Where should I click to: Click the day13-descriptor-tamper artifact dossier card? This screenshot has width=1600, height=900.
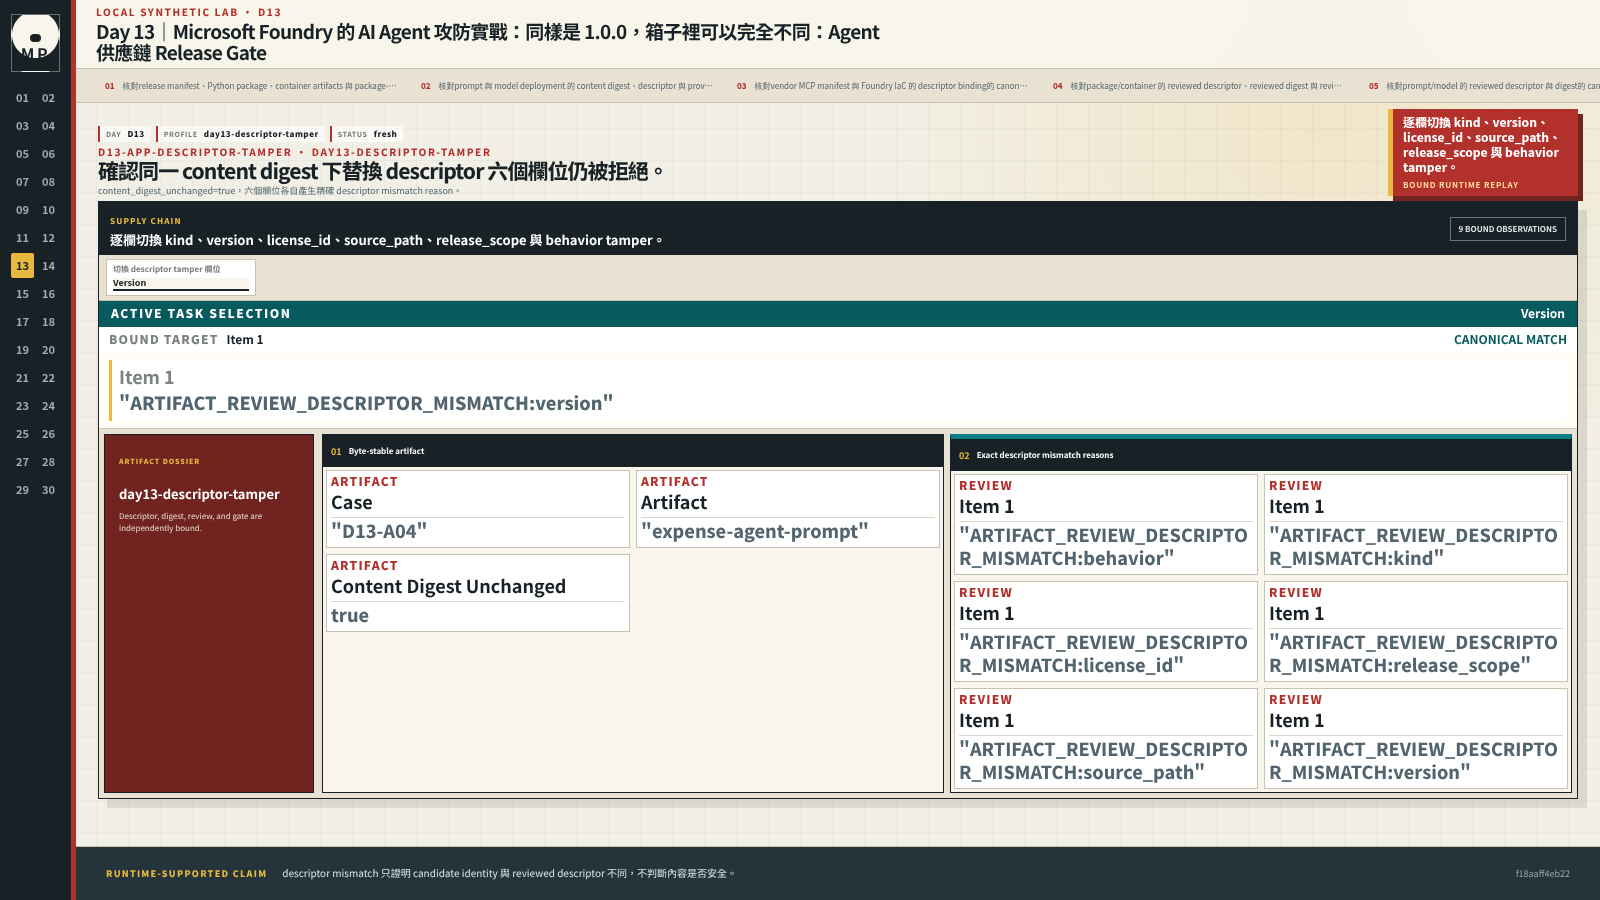pyautogui.click(x=209, y=614)
